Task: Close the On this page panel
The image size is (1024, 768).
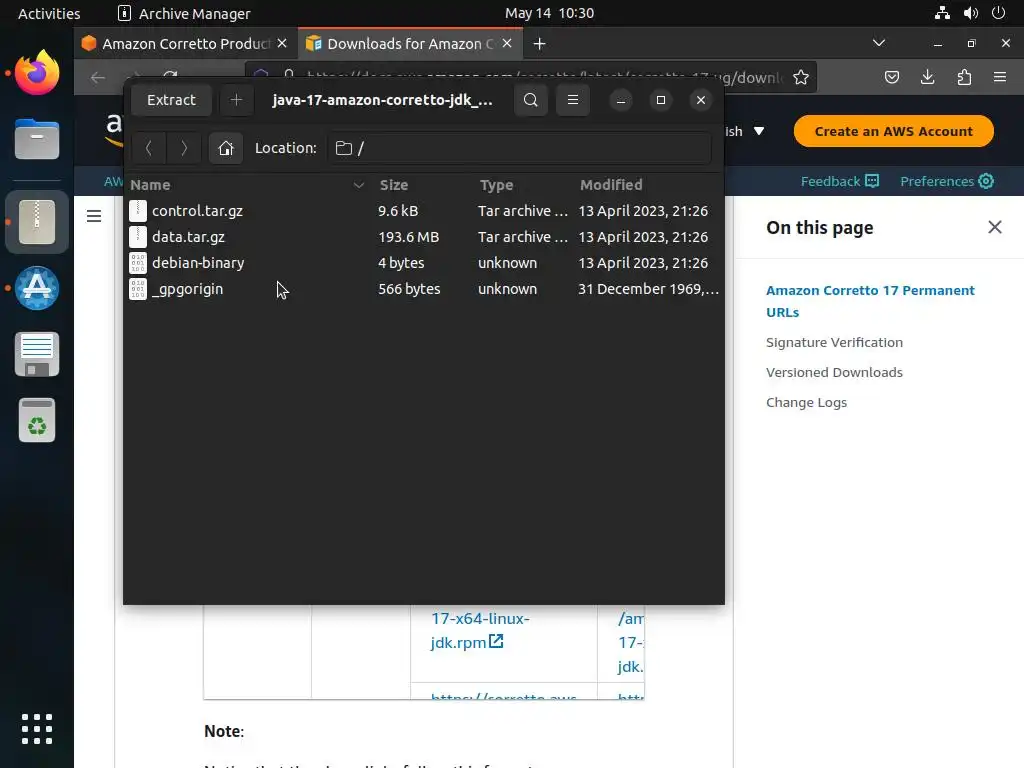Action: coord(995,227)
